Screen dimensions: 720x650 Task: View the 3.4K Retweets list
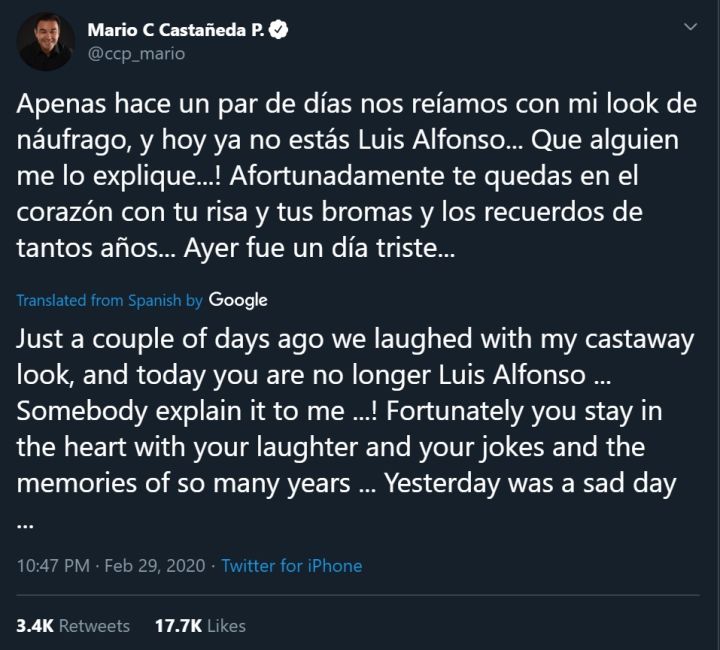[73, 626]
